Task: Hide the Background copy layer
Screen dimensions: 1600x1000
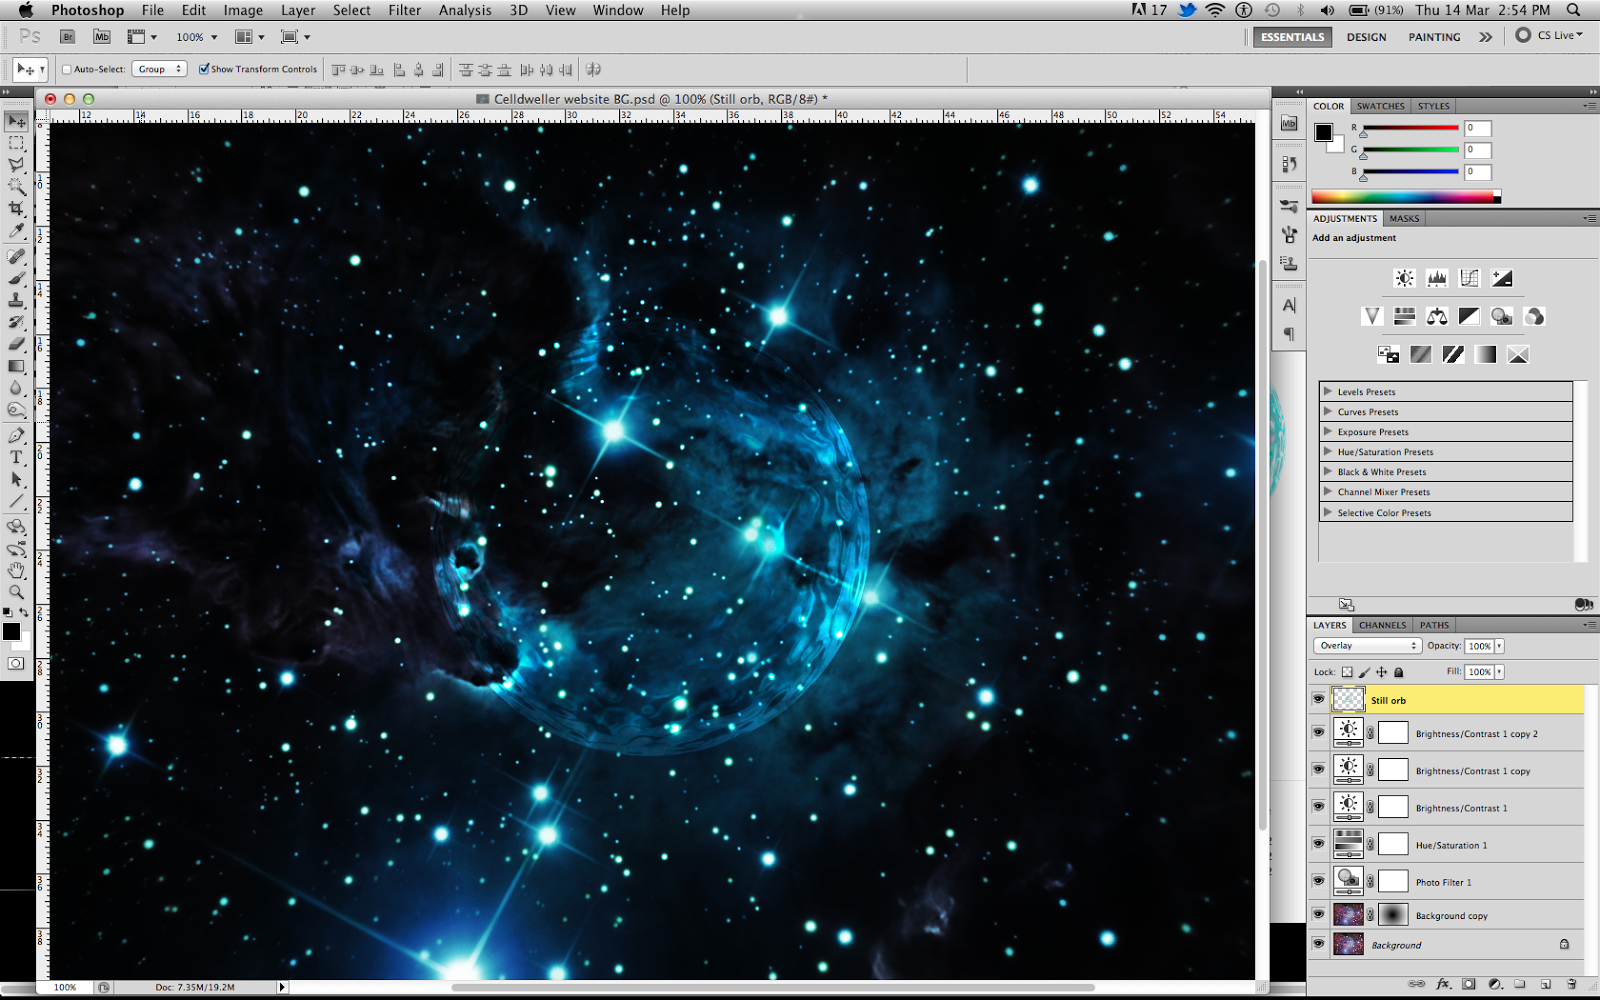Action: pos(1318,914)
